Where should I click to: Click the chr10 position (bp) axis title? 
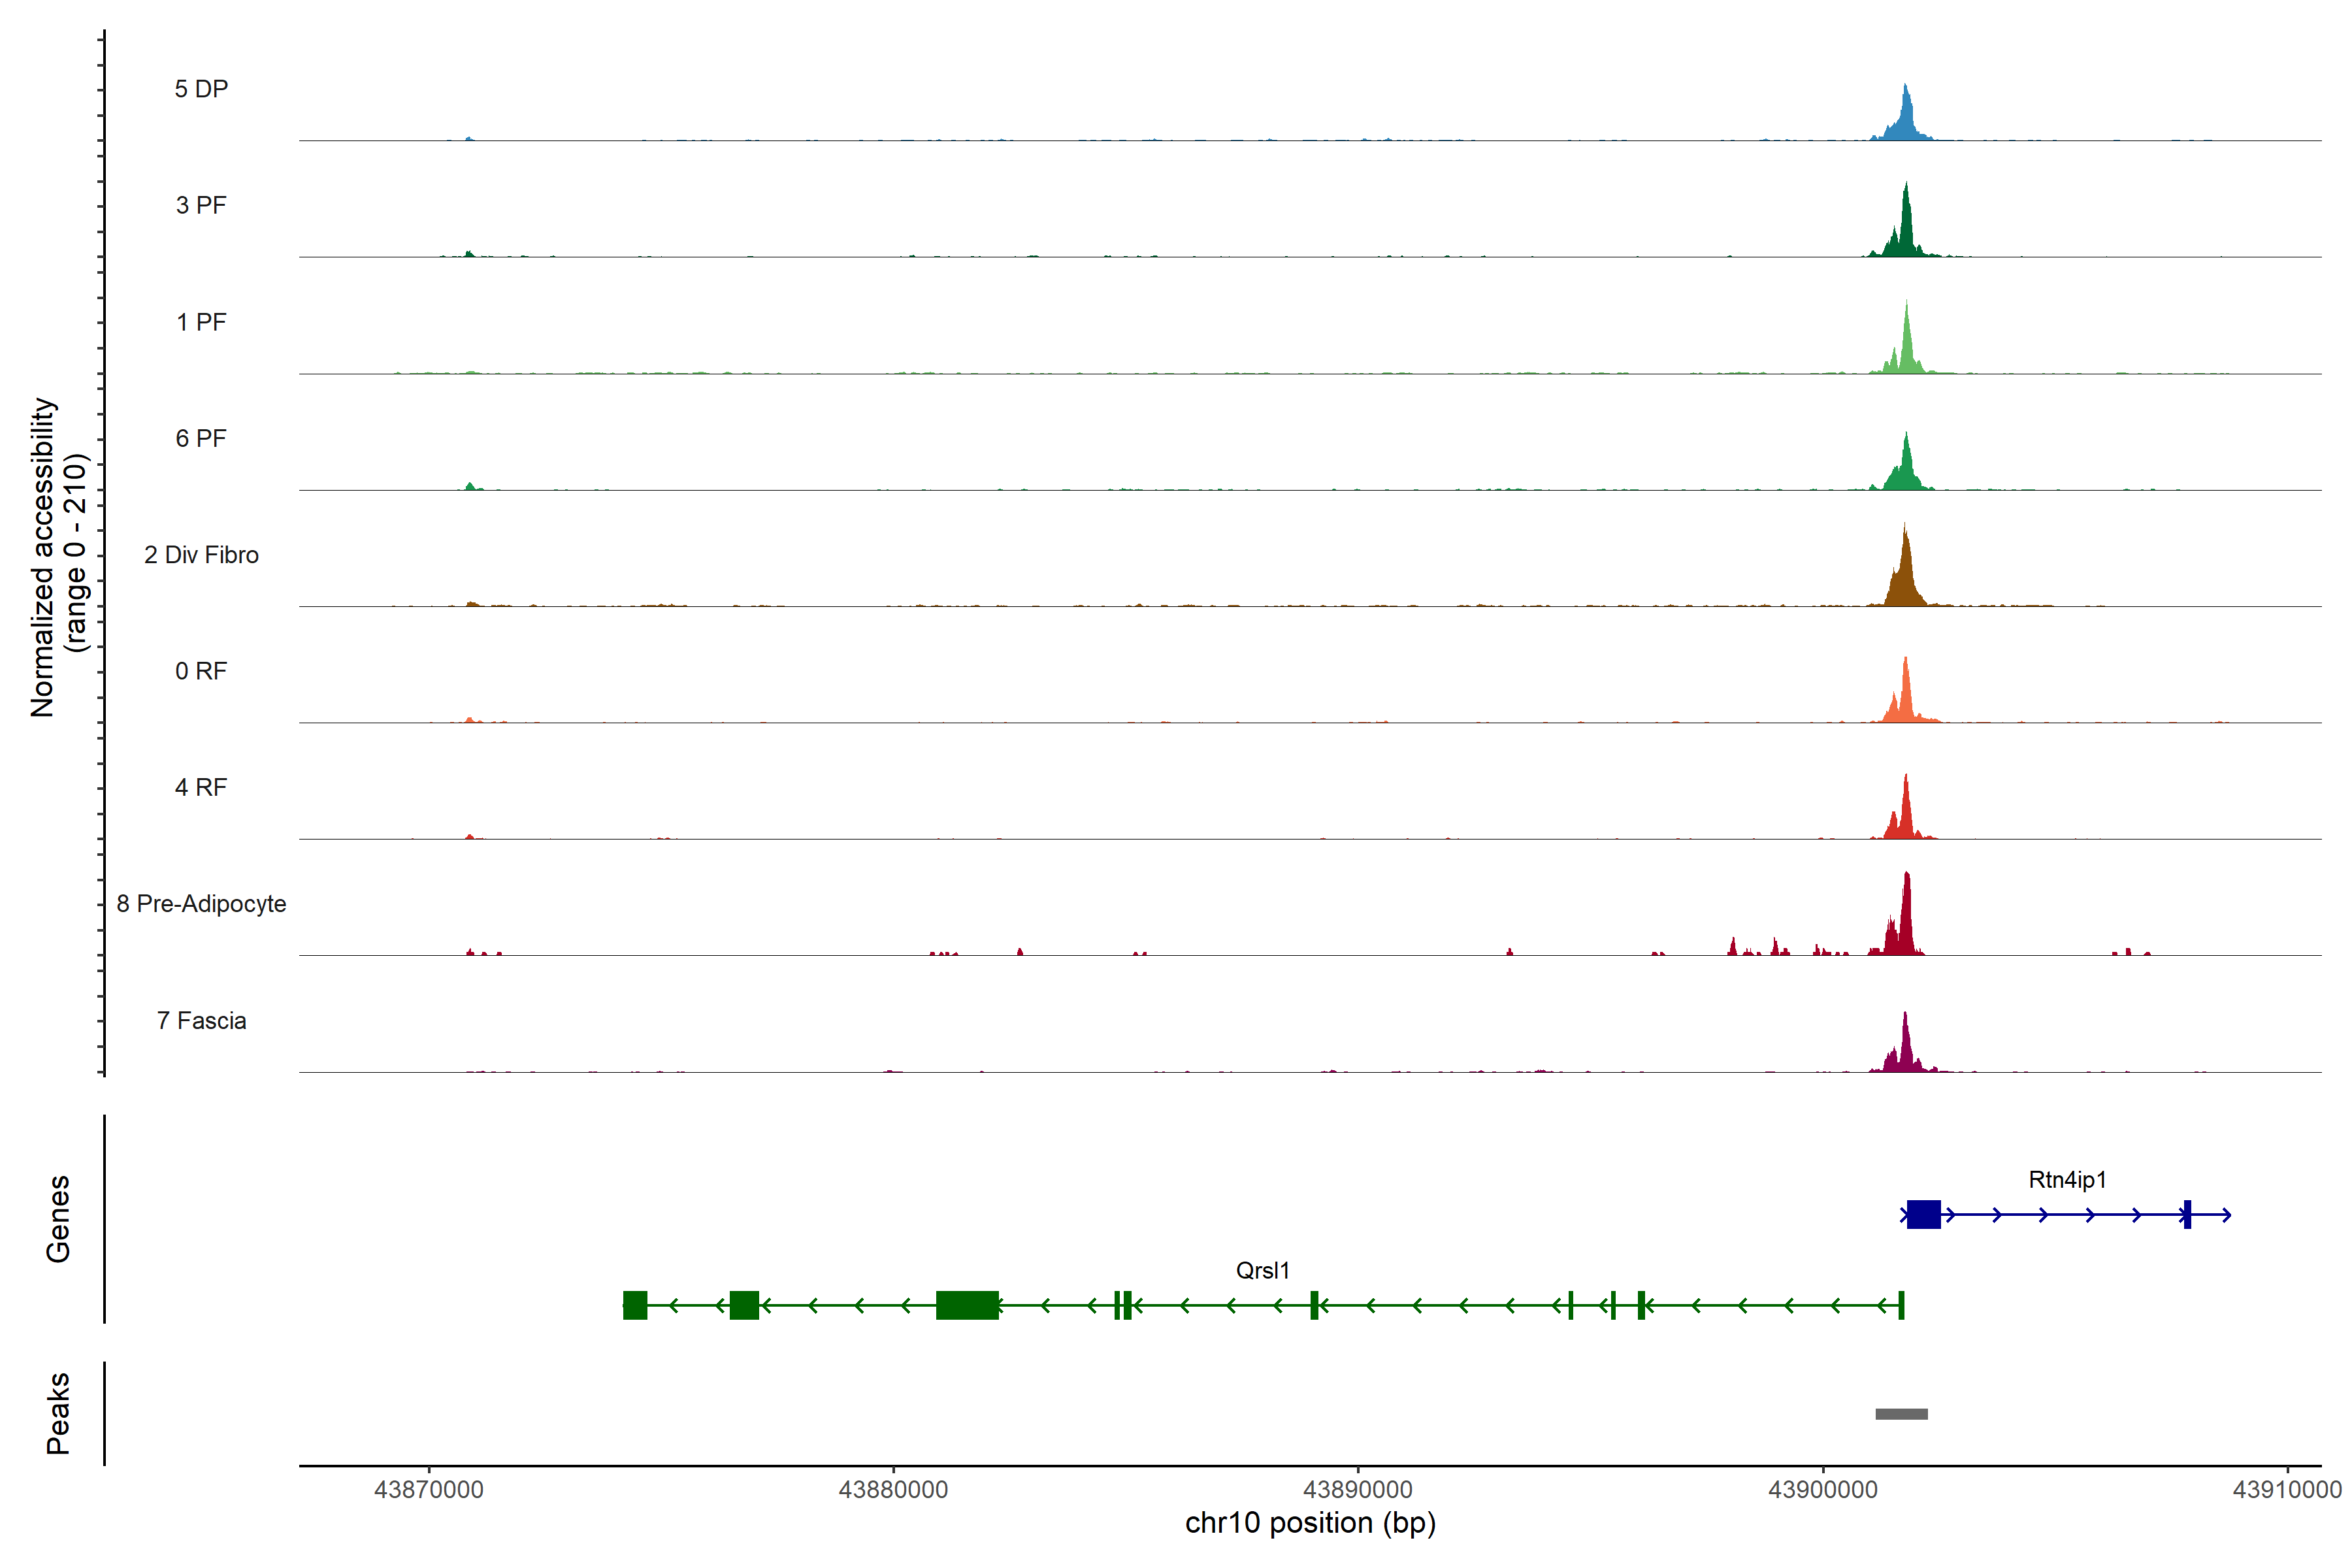point(1310,1523)
